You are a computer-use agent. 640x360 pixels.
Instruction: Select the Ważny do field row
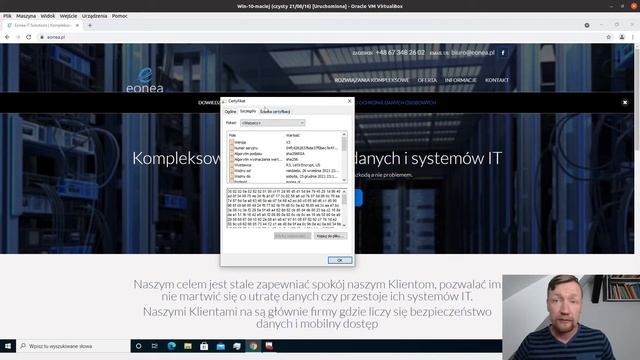pyautogui.click(x=285, y=176)
